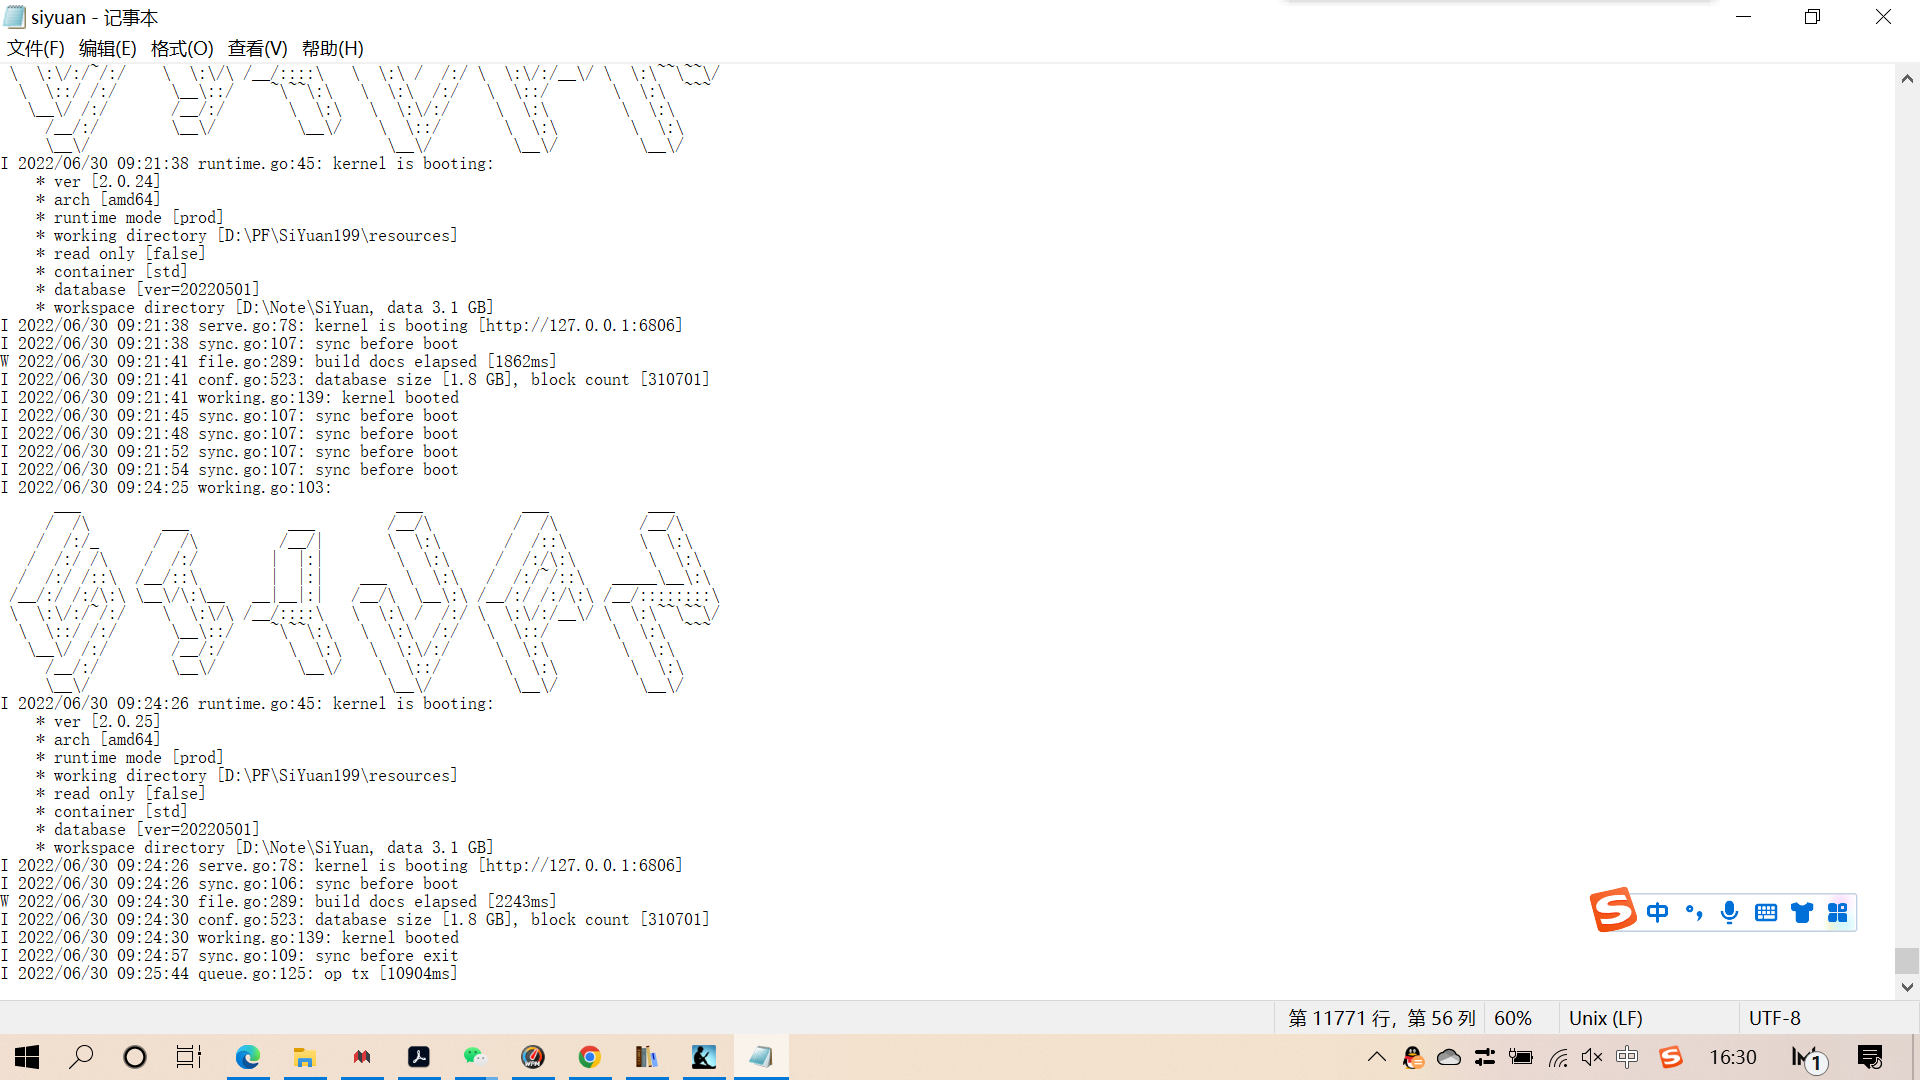The image size is (1920, 1080).
Task: Expand the system tray hidden icons chevron
Action: point(1376,1057)
